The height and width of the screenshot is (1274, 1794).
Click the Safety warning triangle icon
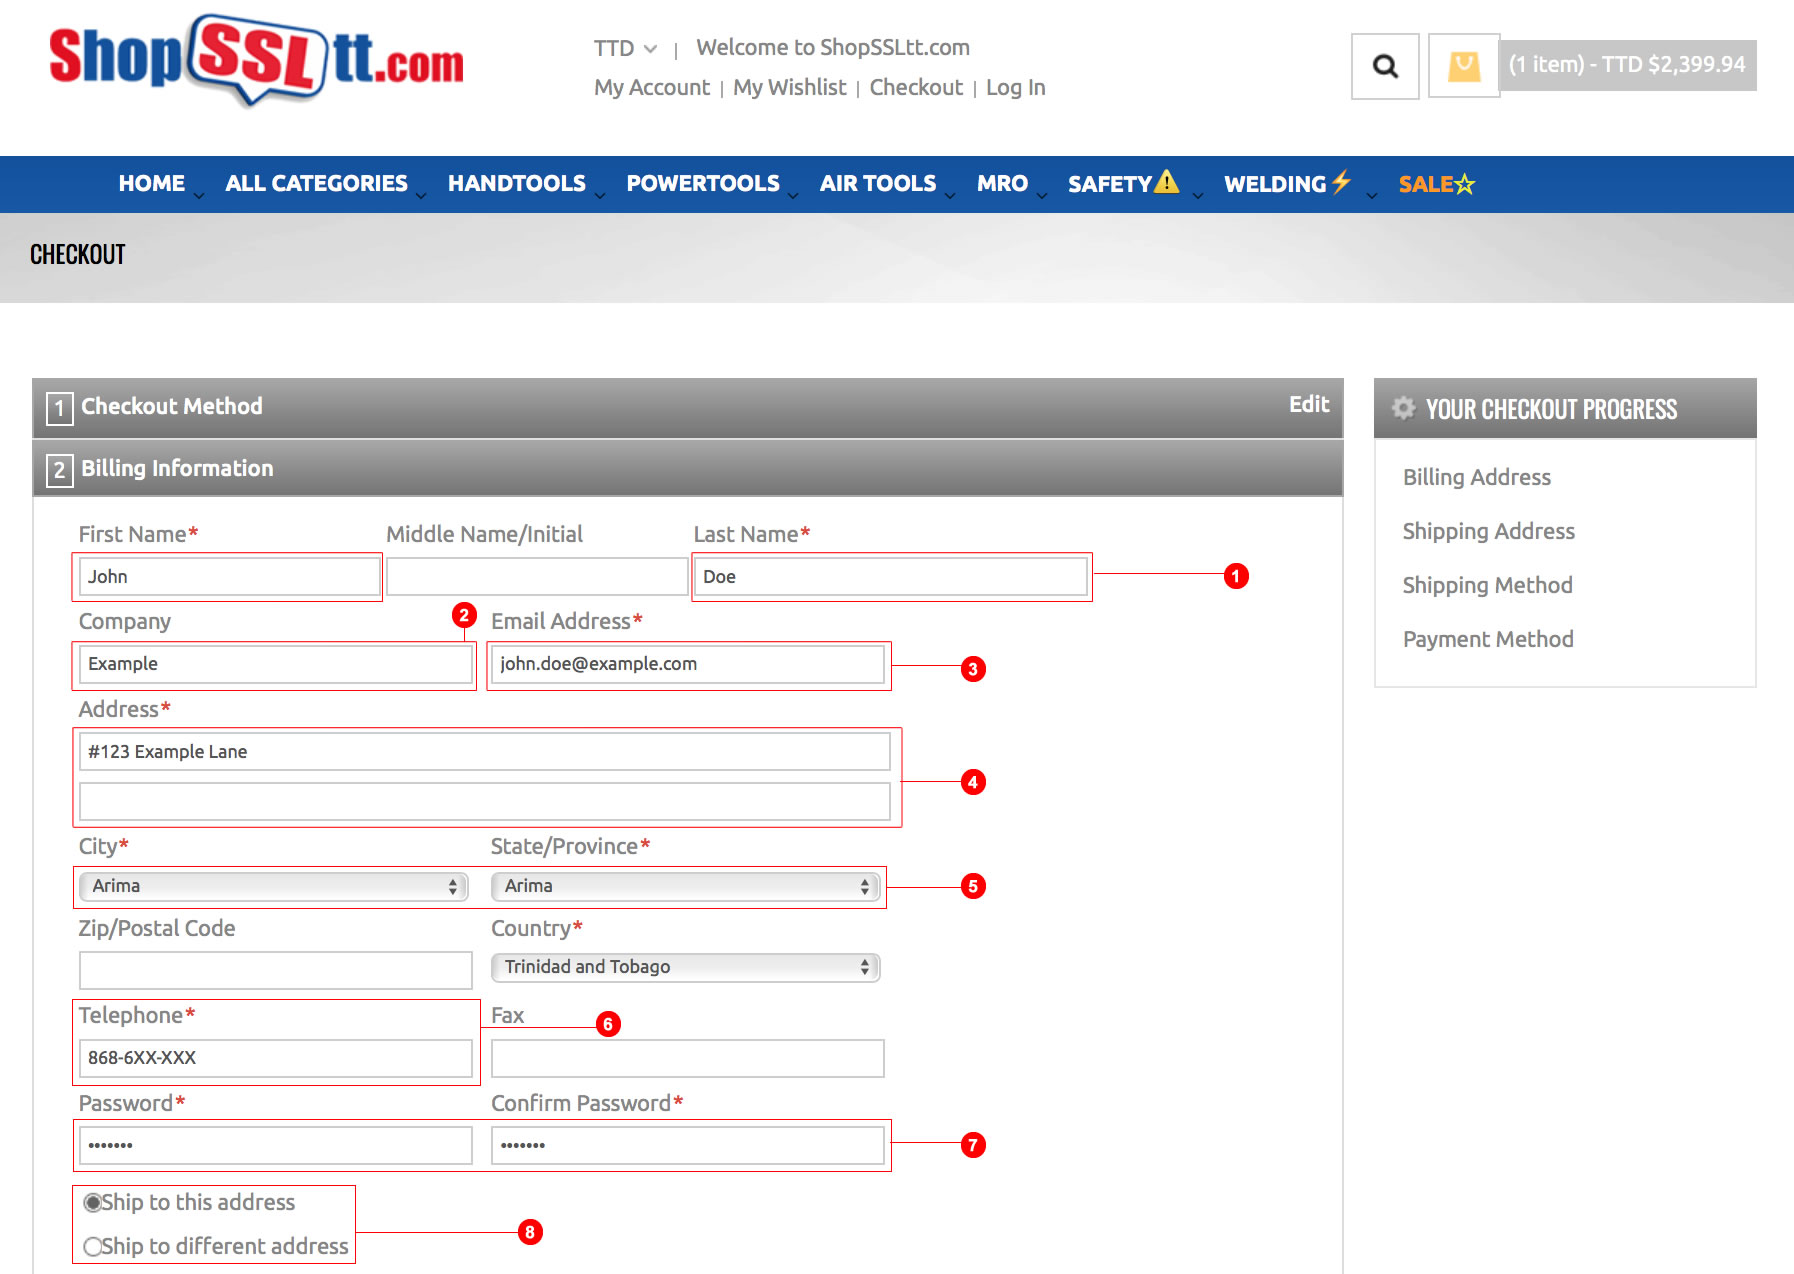pos(1166,182)
